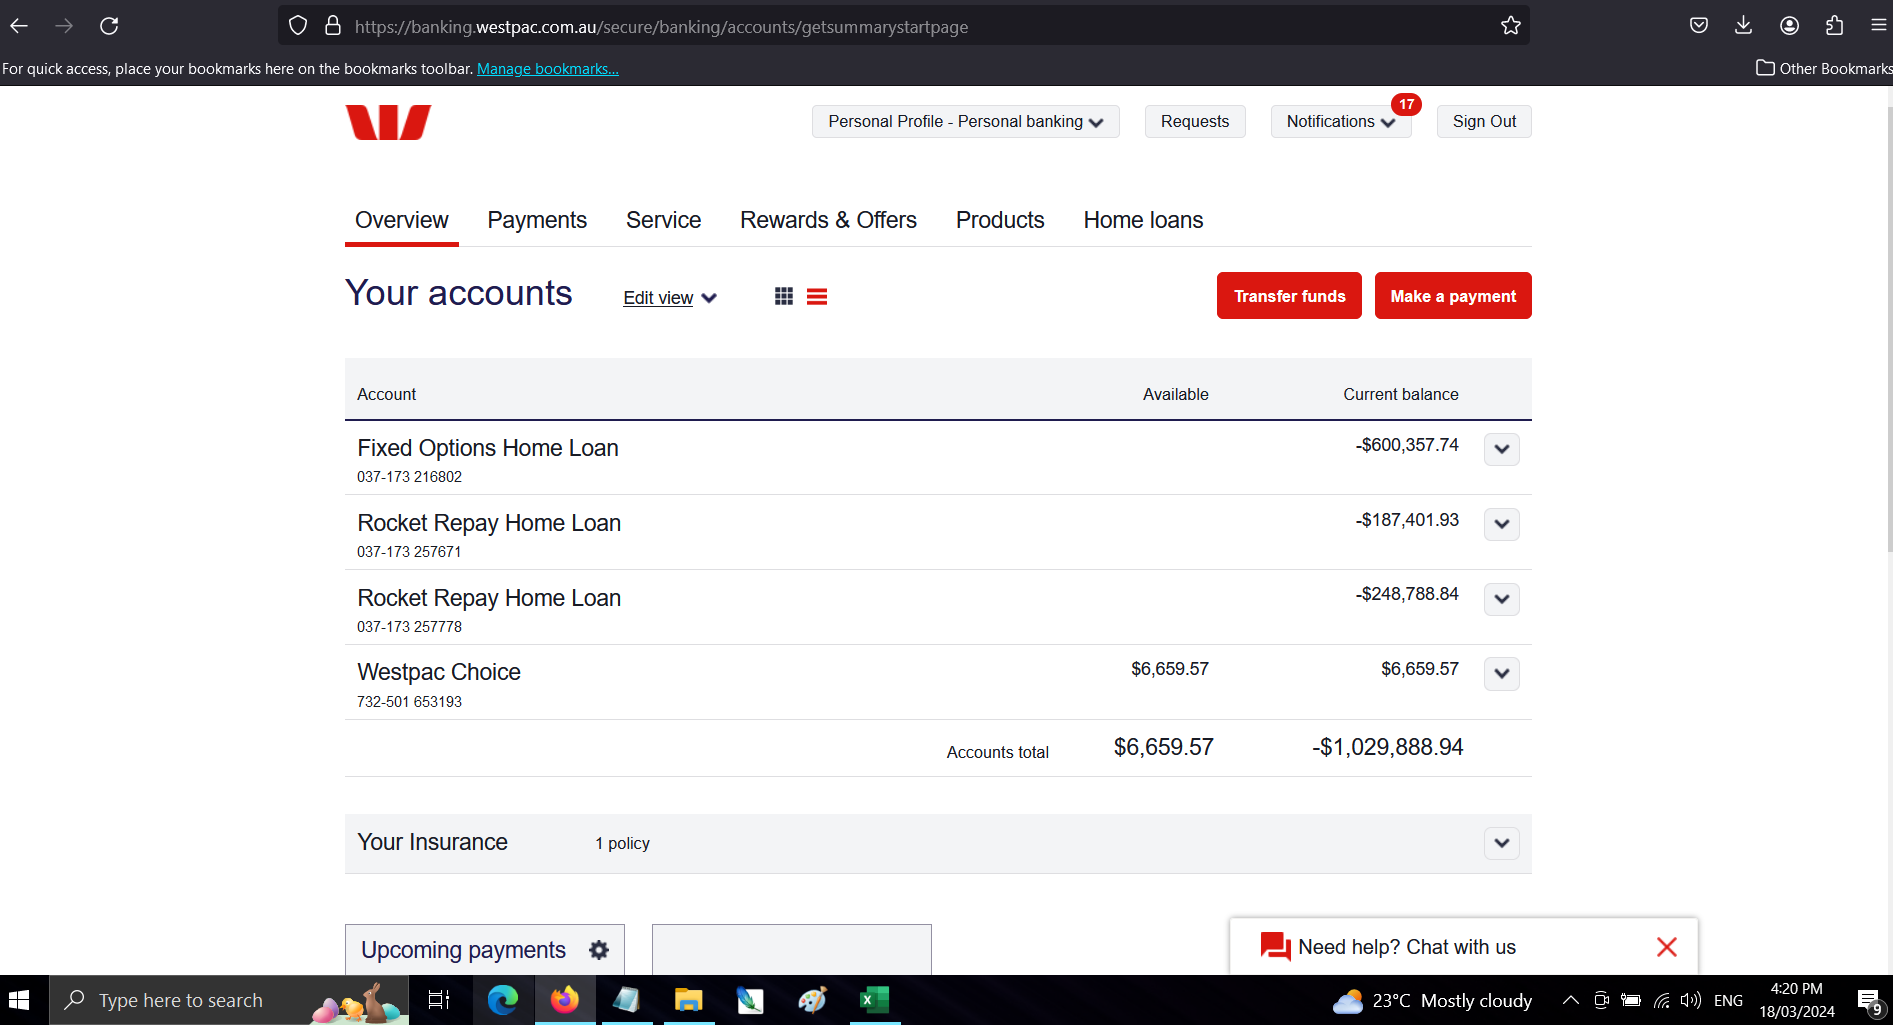Open the Home loans tab

pos(1143,220)
